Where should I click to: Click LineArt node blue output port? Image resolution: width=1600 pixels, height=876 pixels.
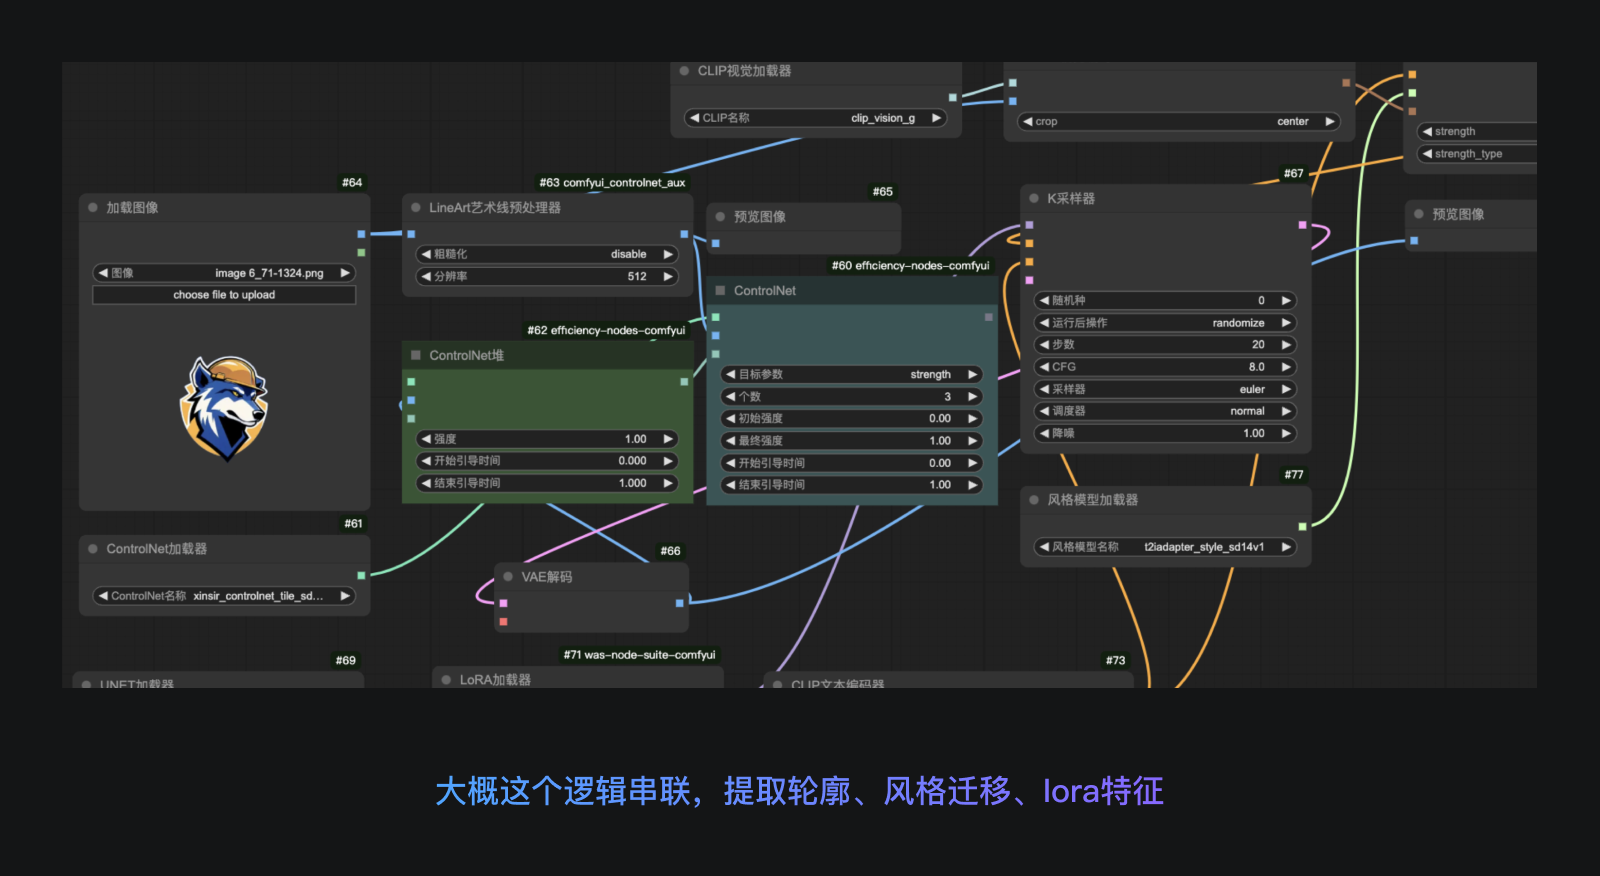point(684,234)
